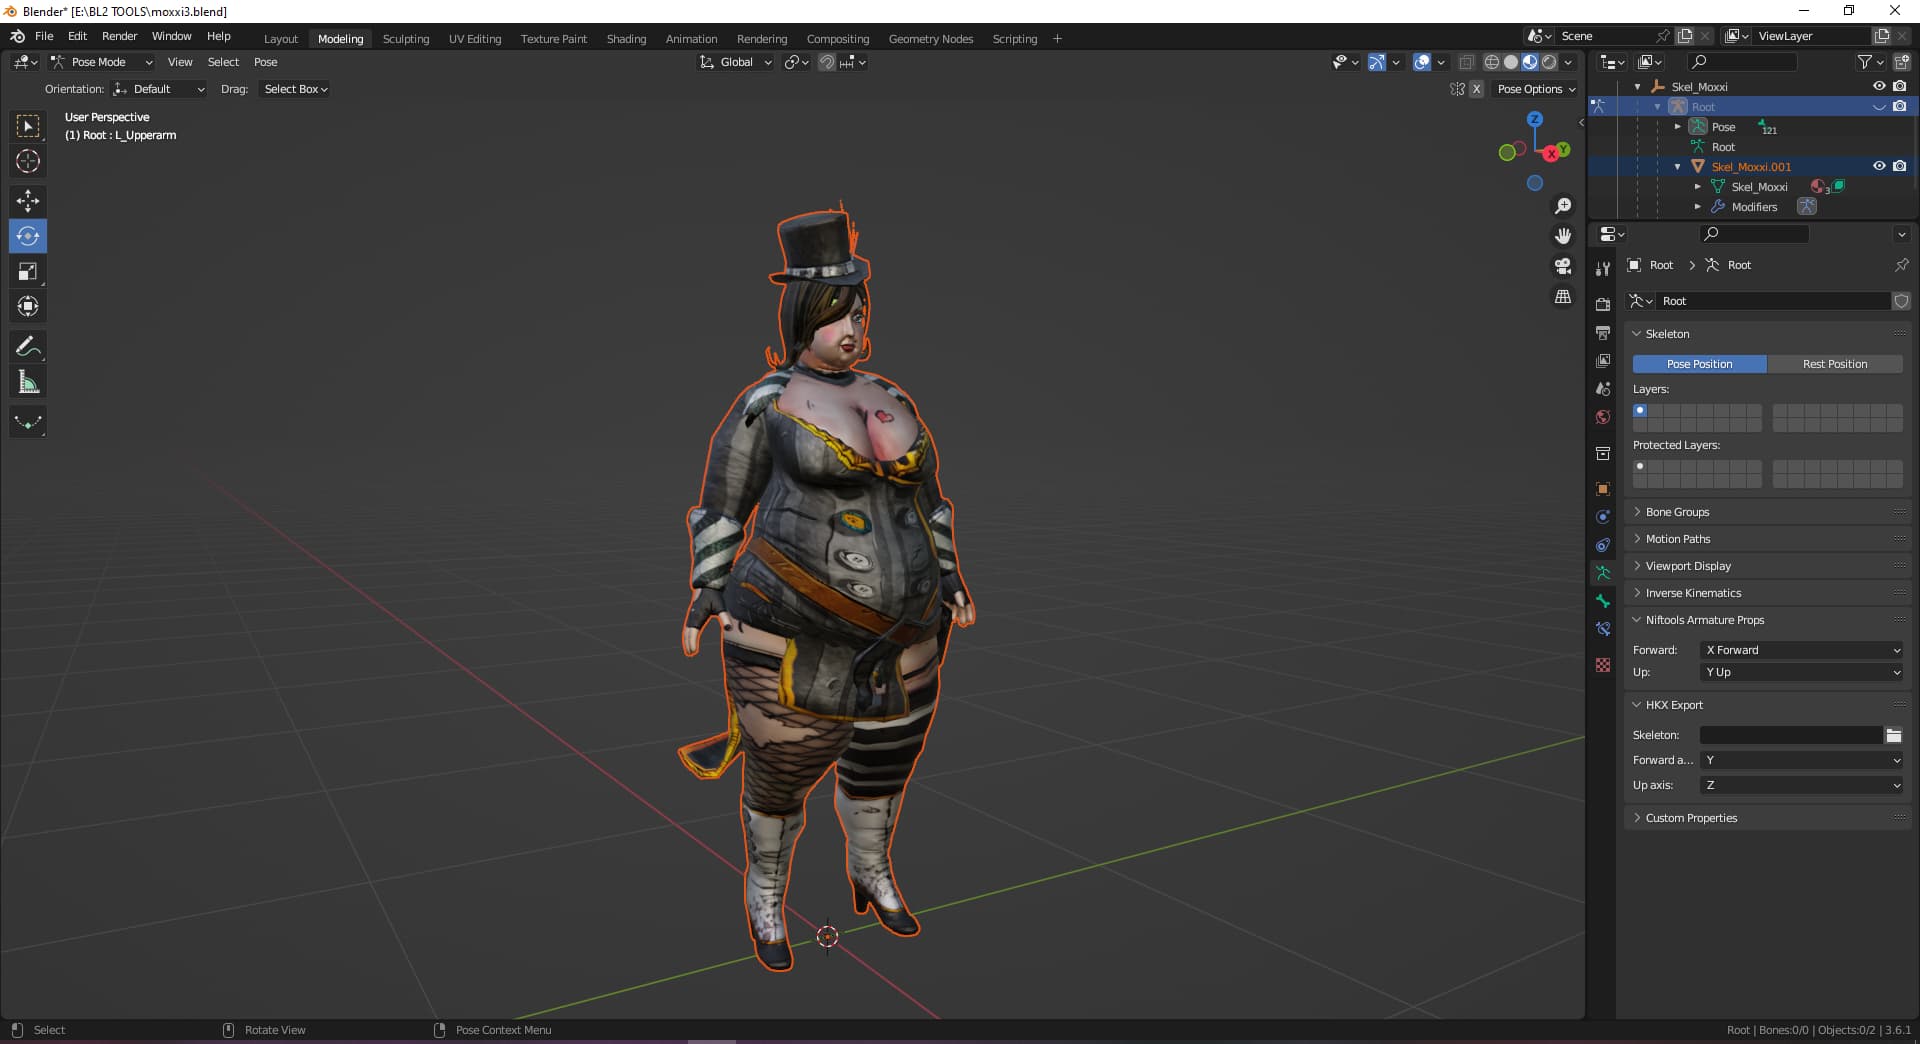Viewport: 1920px width, 1044px height.
Task: Open the Pose Mode dropdown
Action: tap(100, 62)
